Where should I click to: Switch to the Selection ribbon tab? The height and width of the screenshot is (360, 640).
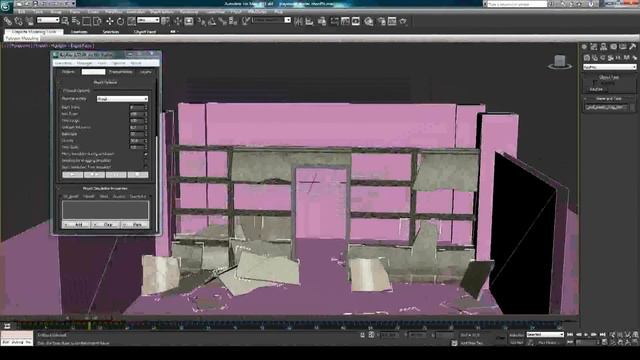click(x=111, y=31)
